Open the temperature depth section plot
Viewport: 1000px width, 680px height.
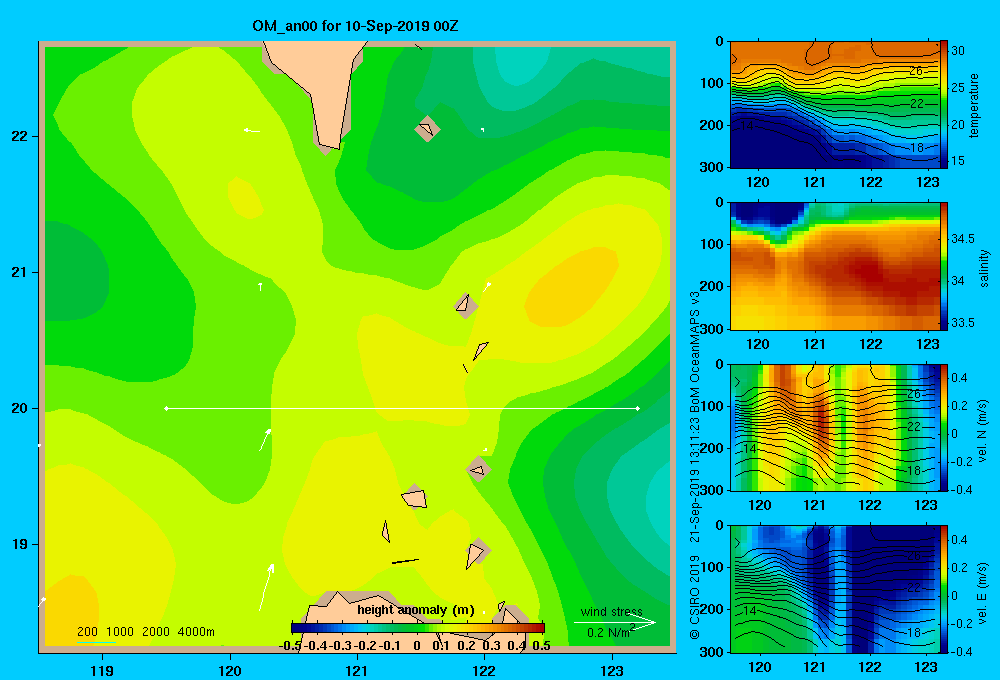[x=834, y=105]
